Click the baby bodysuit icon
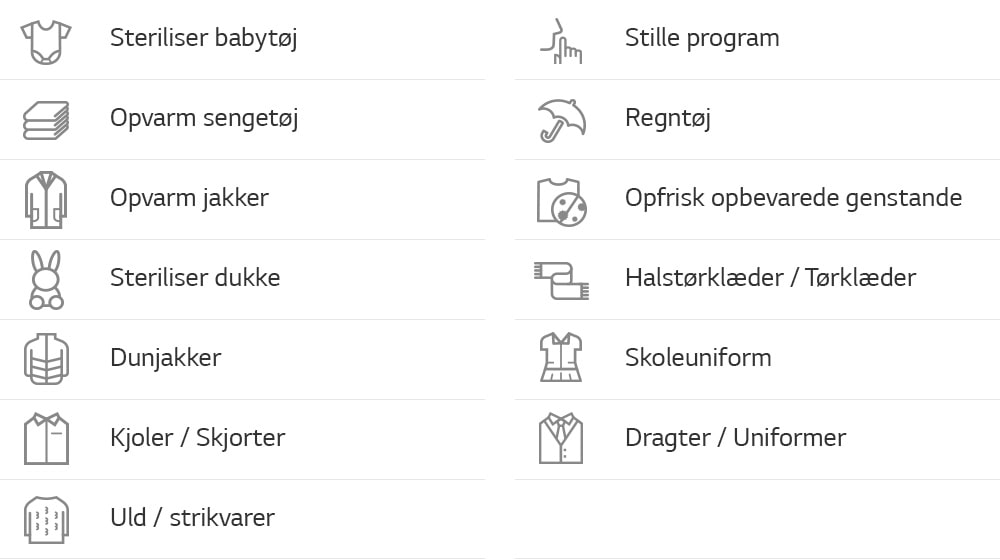The height and width of the screenshot is (560, 1000). 46,40
